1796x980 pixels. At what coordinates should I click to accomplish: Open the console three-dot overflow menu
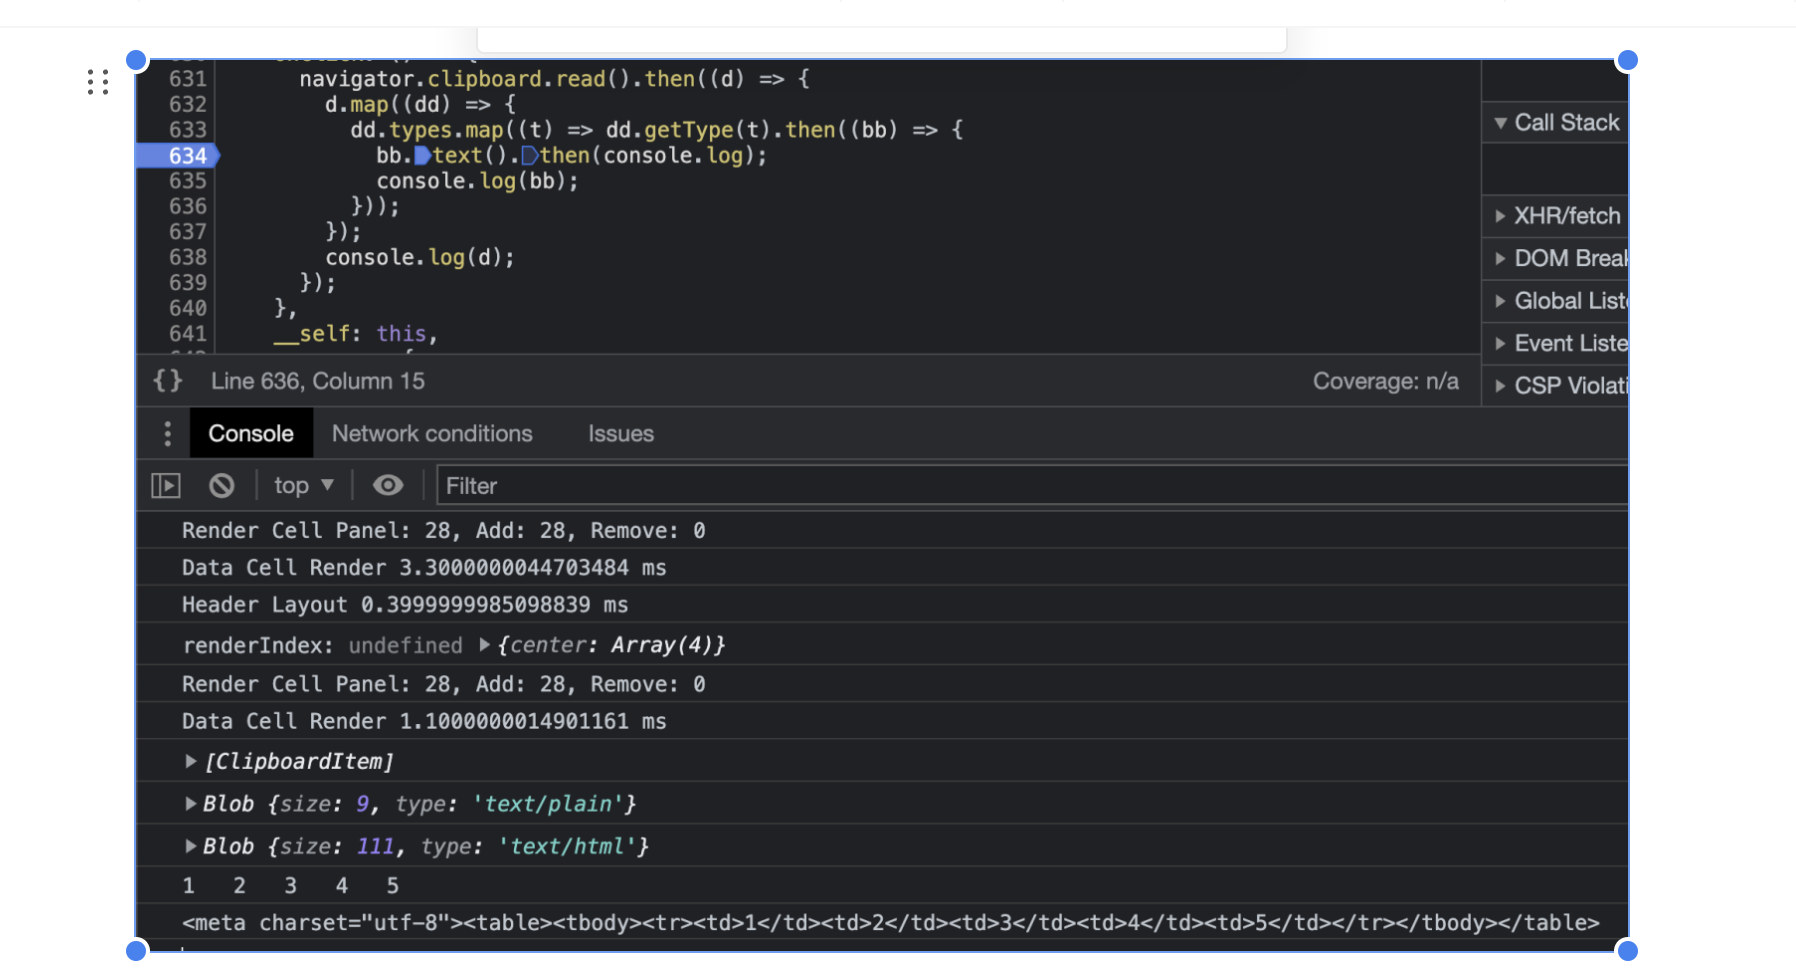coord(167,433)
